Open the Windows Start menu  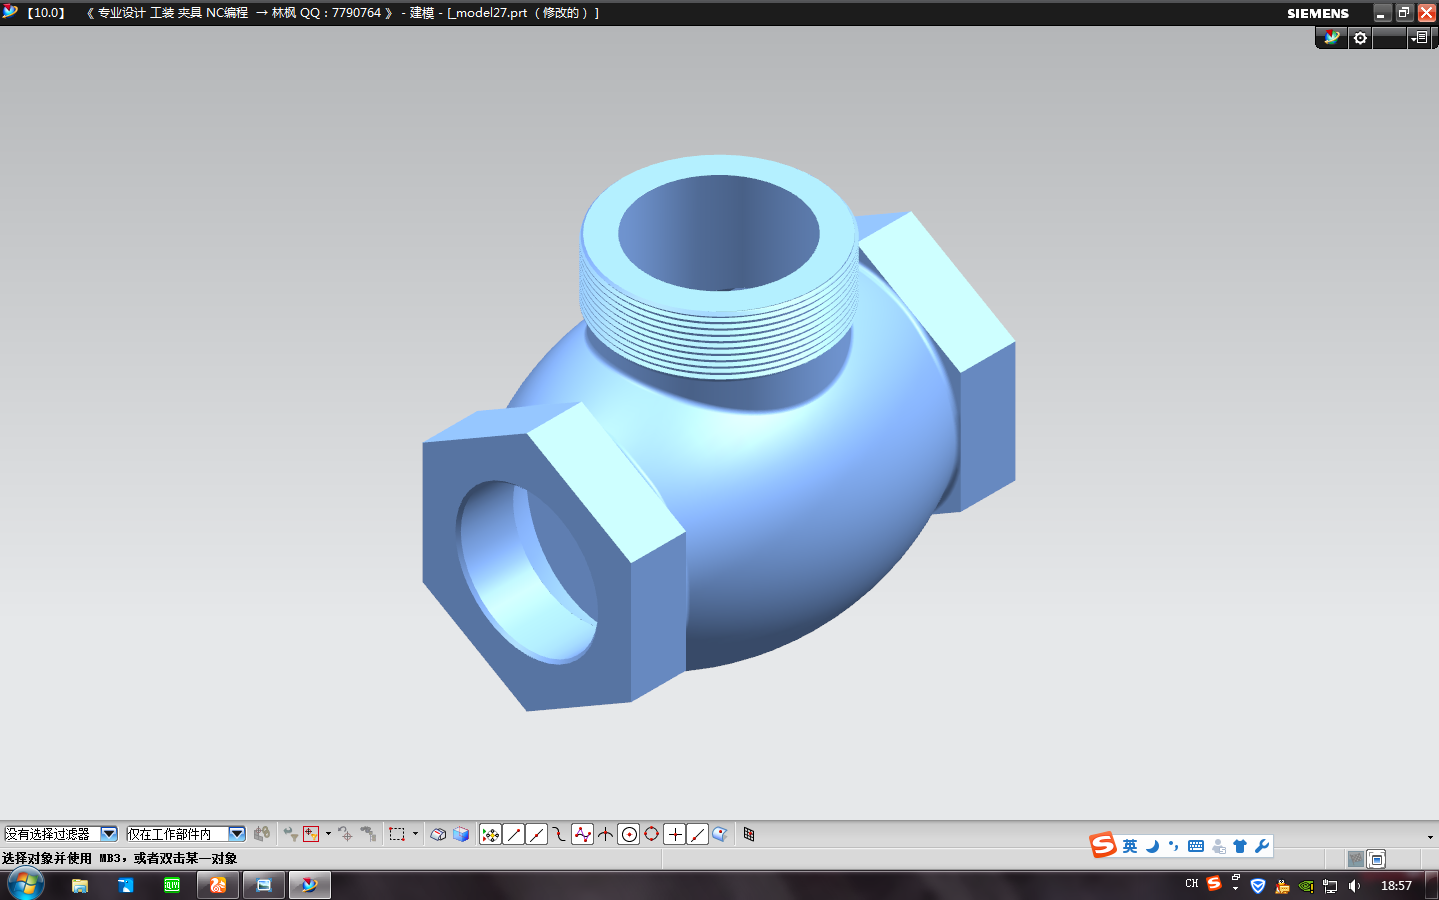coord(25,885)
